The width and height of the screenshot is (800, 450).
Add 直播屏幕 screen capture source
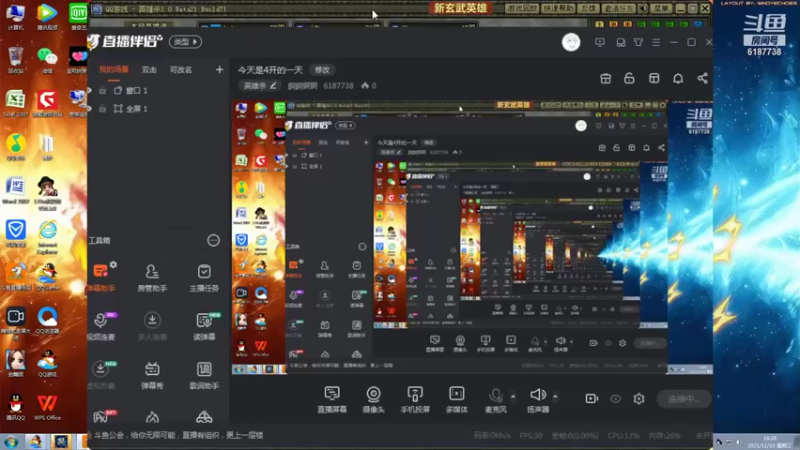(x=332, y=399)
